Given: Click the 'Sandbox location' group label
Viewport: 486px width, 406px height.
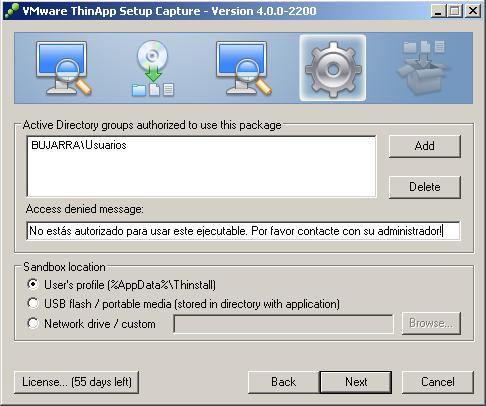Looking at the screenshot, I should (64, 267).
